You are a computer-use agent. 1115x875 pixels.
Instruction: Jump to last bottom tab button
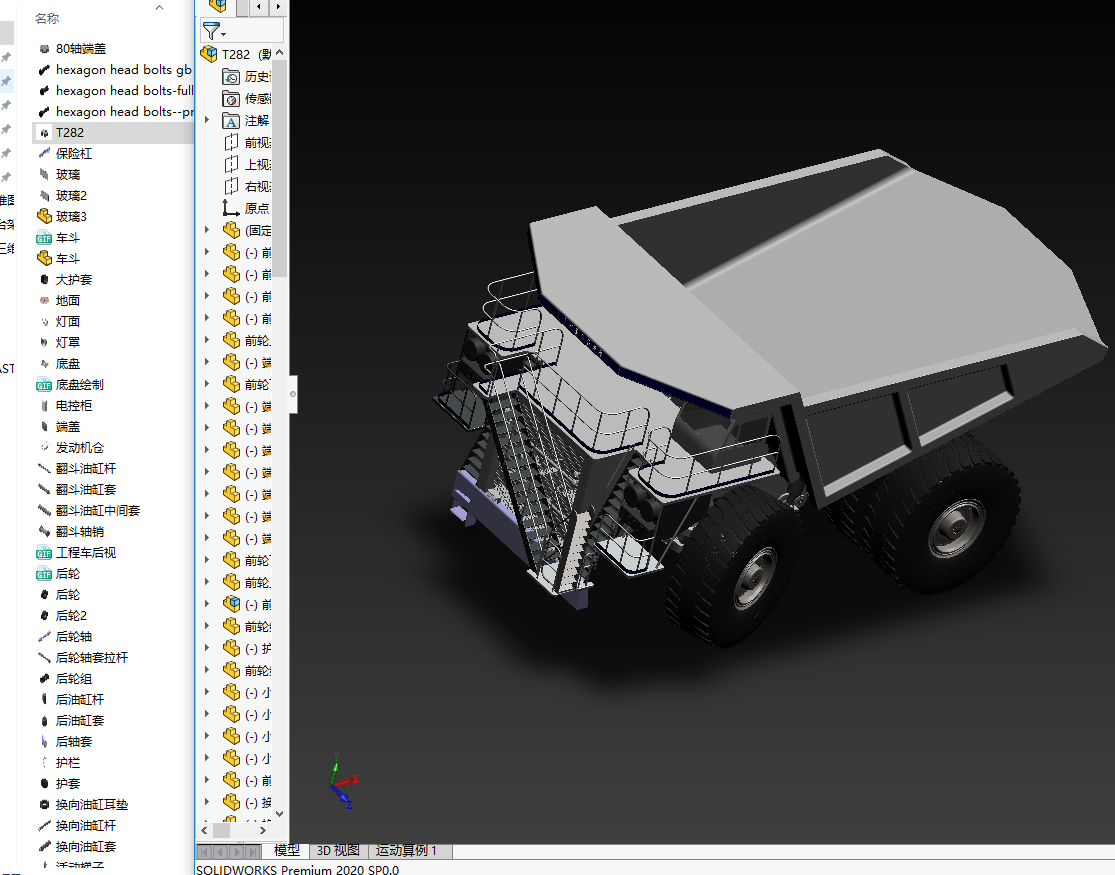253,852
